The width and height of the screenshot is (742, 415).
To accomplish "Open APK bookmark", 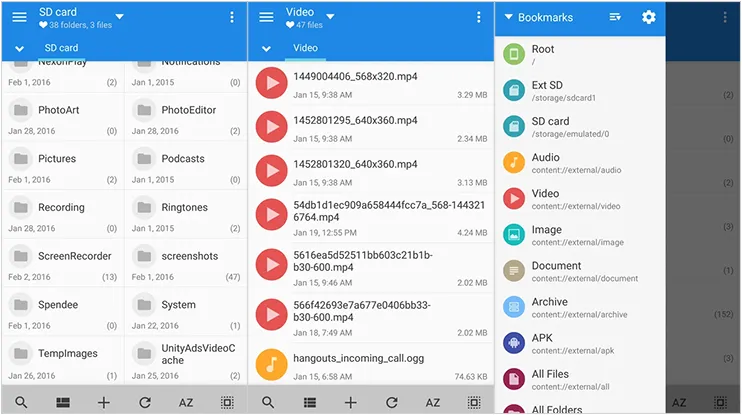I will coord(580,343).
